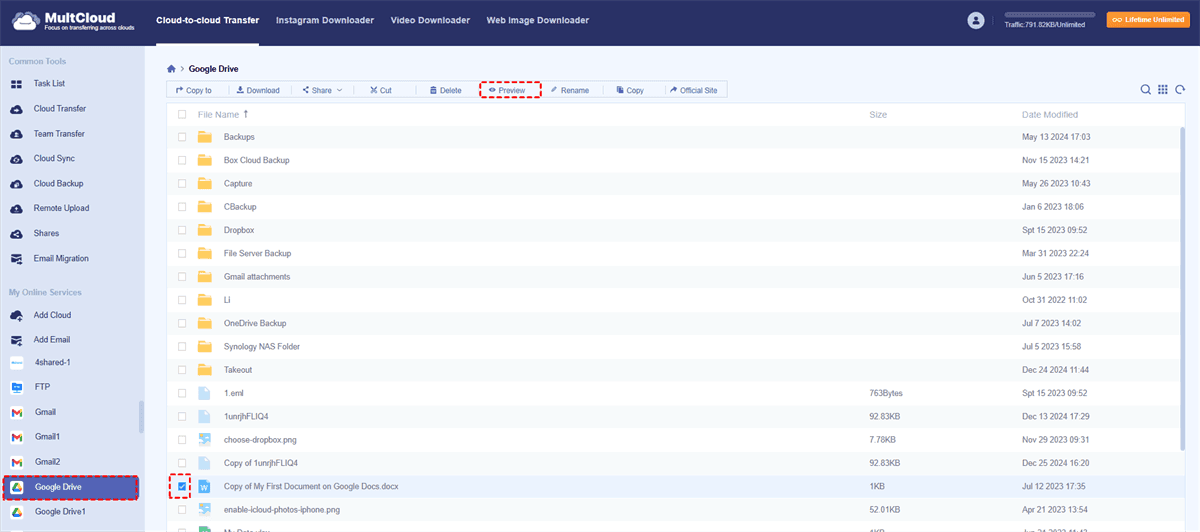Click the home breadcrumb icon
The image size is (1200, 532).
coord(171,69)
